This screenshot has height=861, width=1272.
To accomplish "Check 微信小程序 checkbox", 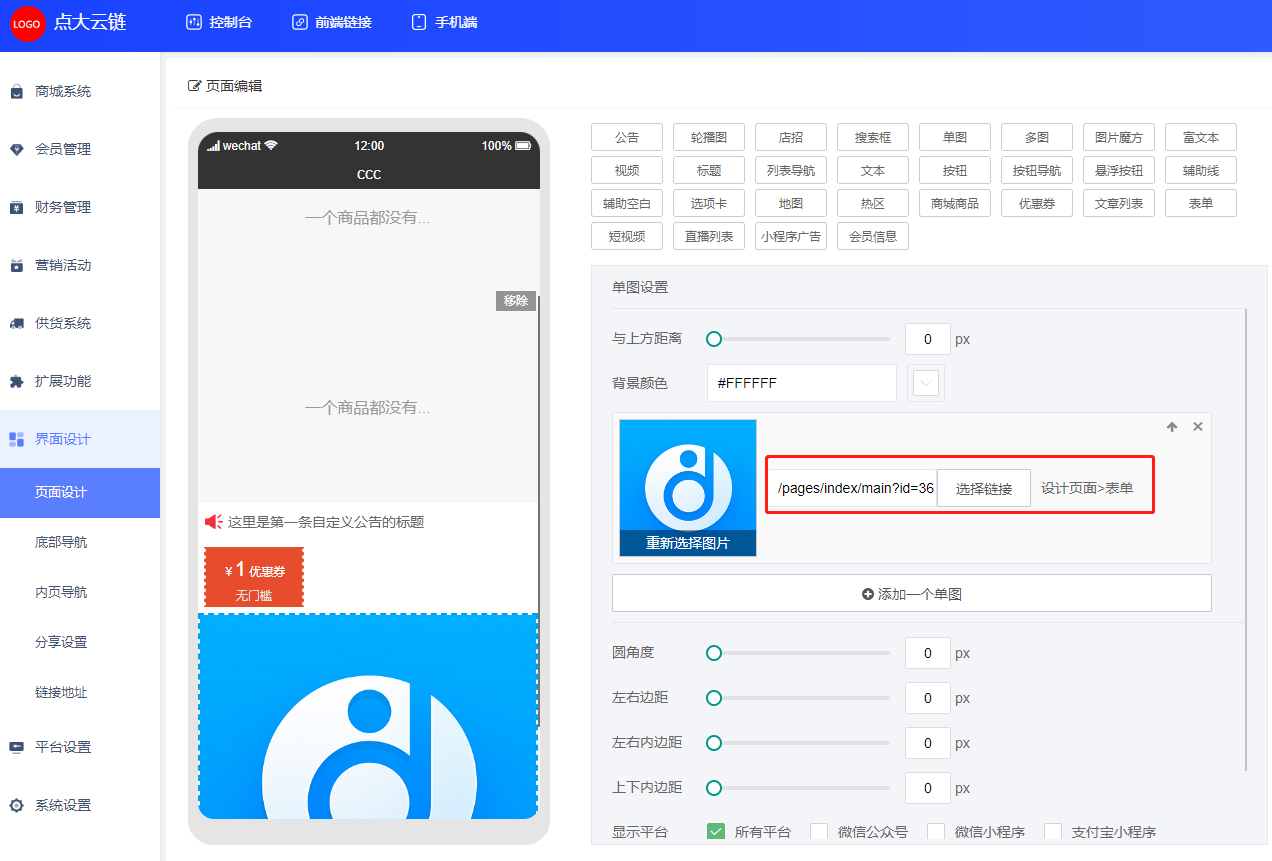I will pyautogui.click(x=936, y=832).
